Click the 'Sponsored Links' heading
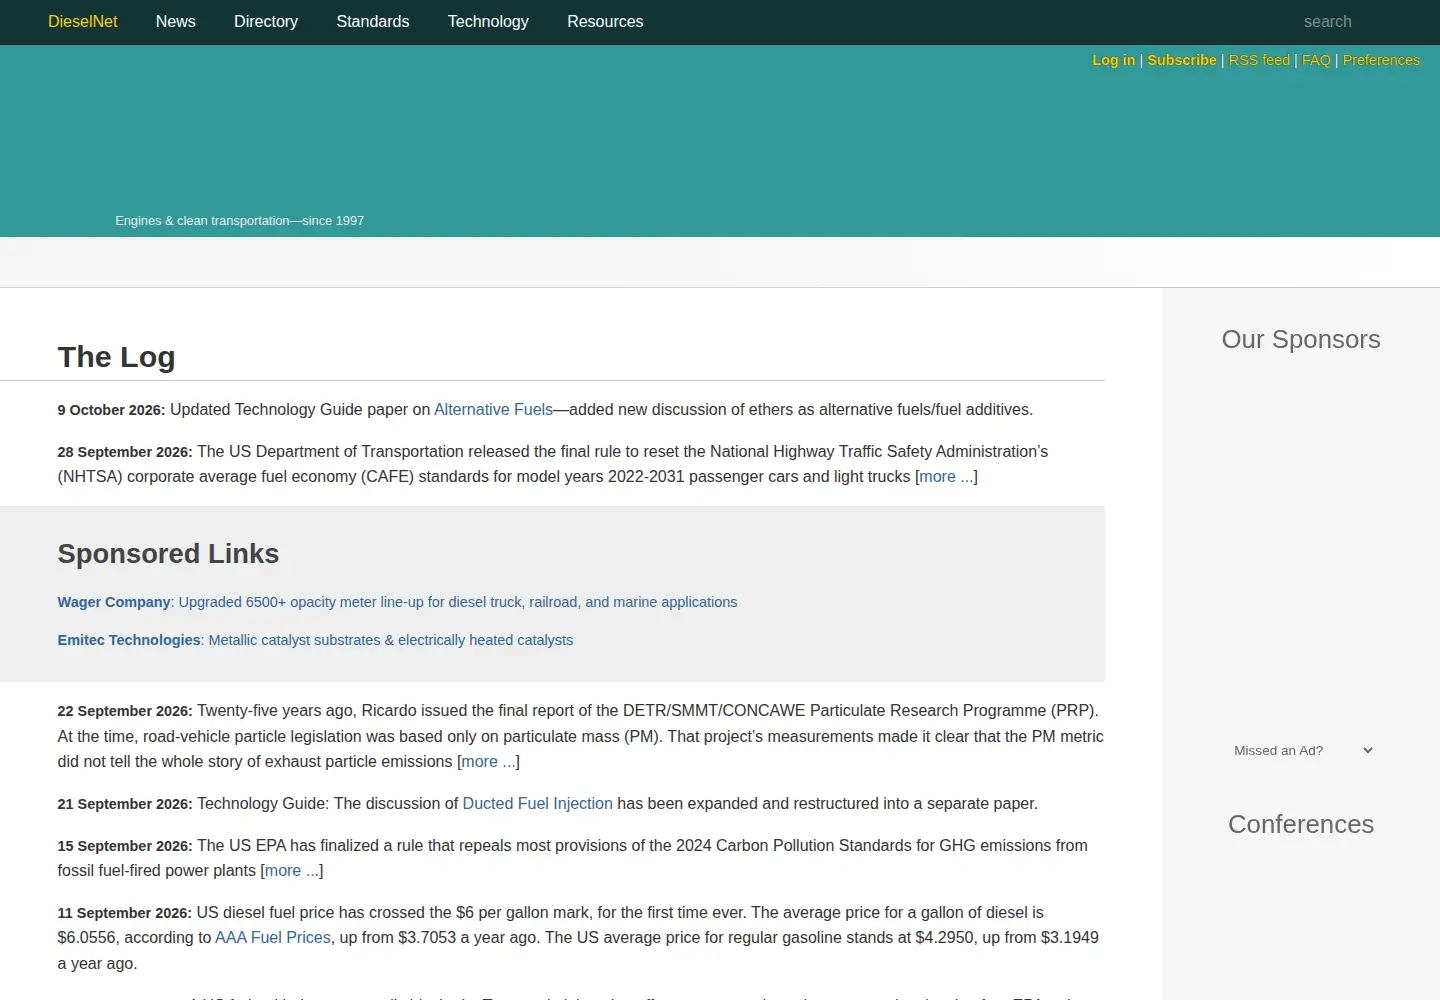 pyautogui.click(x=168, y=553)
